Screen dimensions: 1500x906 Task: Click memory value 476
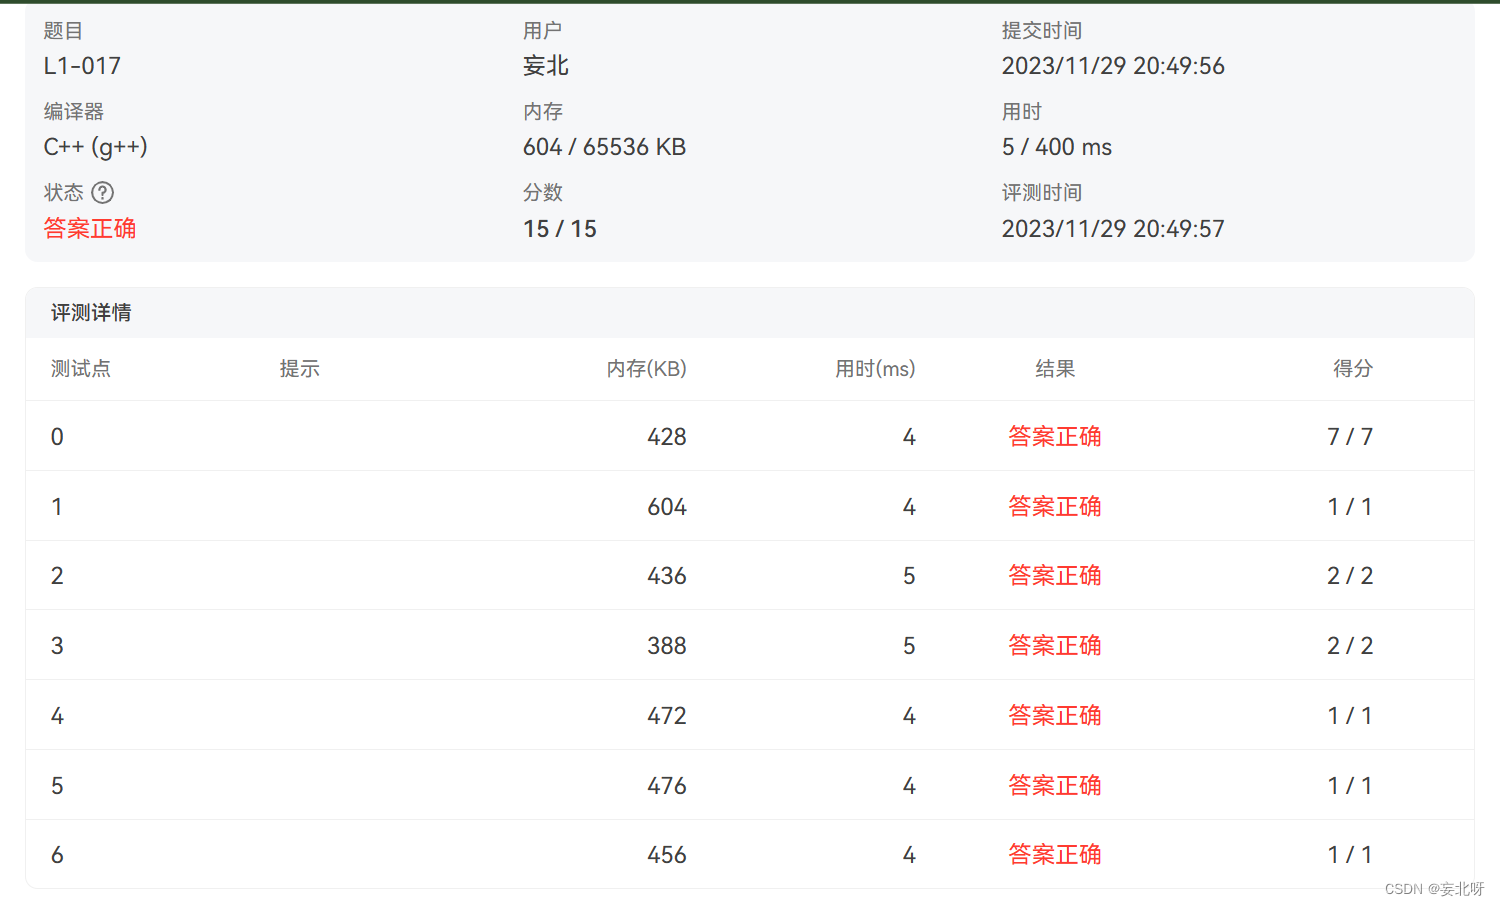tap(667, 786)
